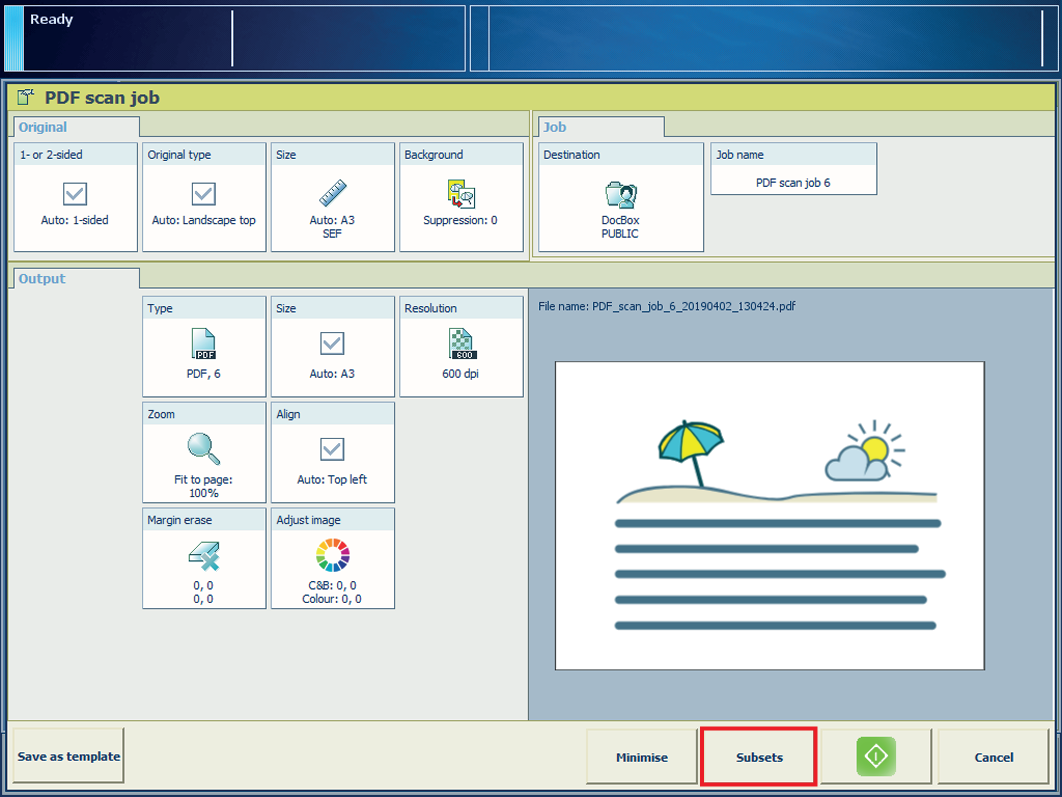Open the Adjust image colour wheel
The height and width of the screenshot is (797, 1062).
pyautogui.click(x=332, y=555)
